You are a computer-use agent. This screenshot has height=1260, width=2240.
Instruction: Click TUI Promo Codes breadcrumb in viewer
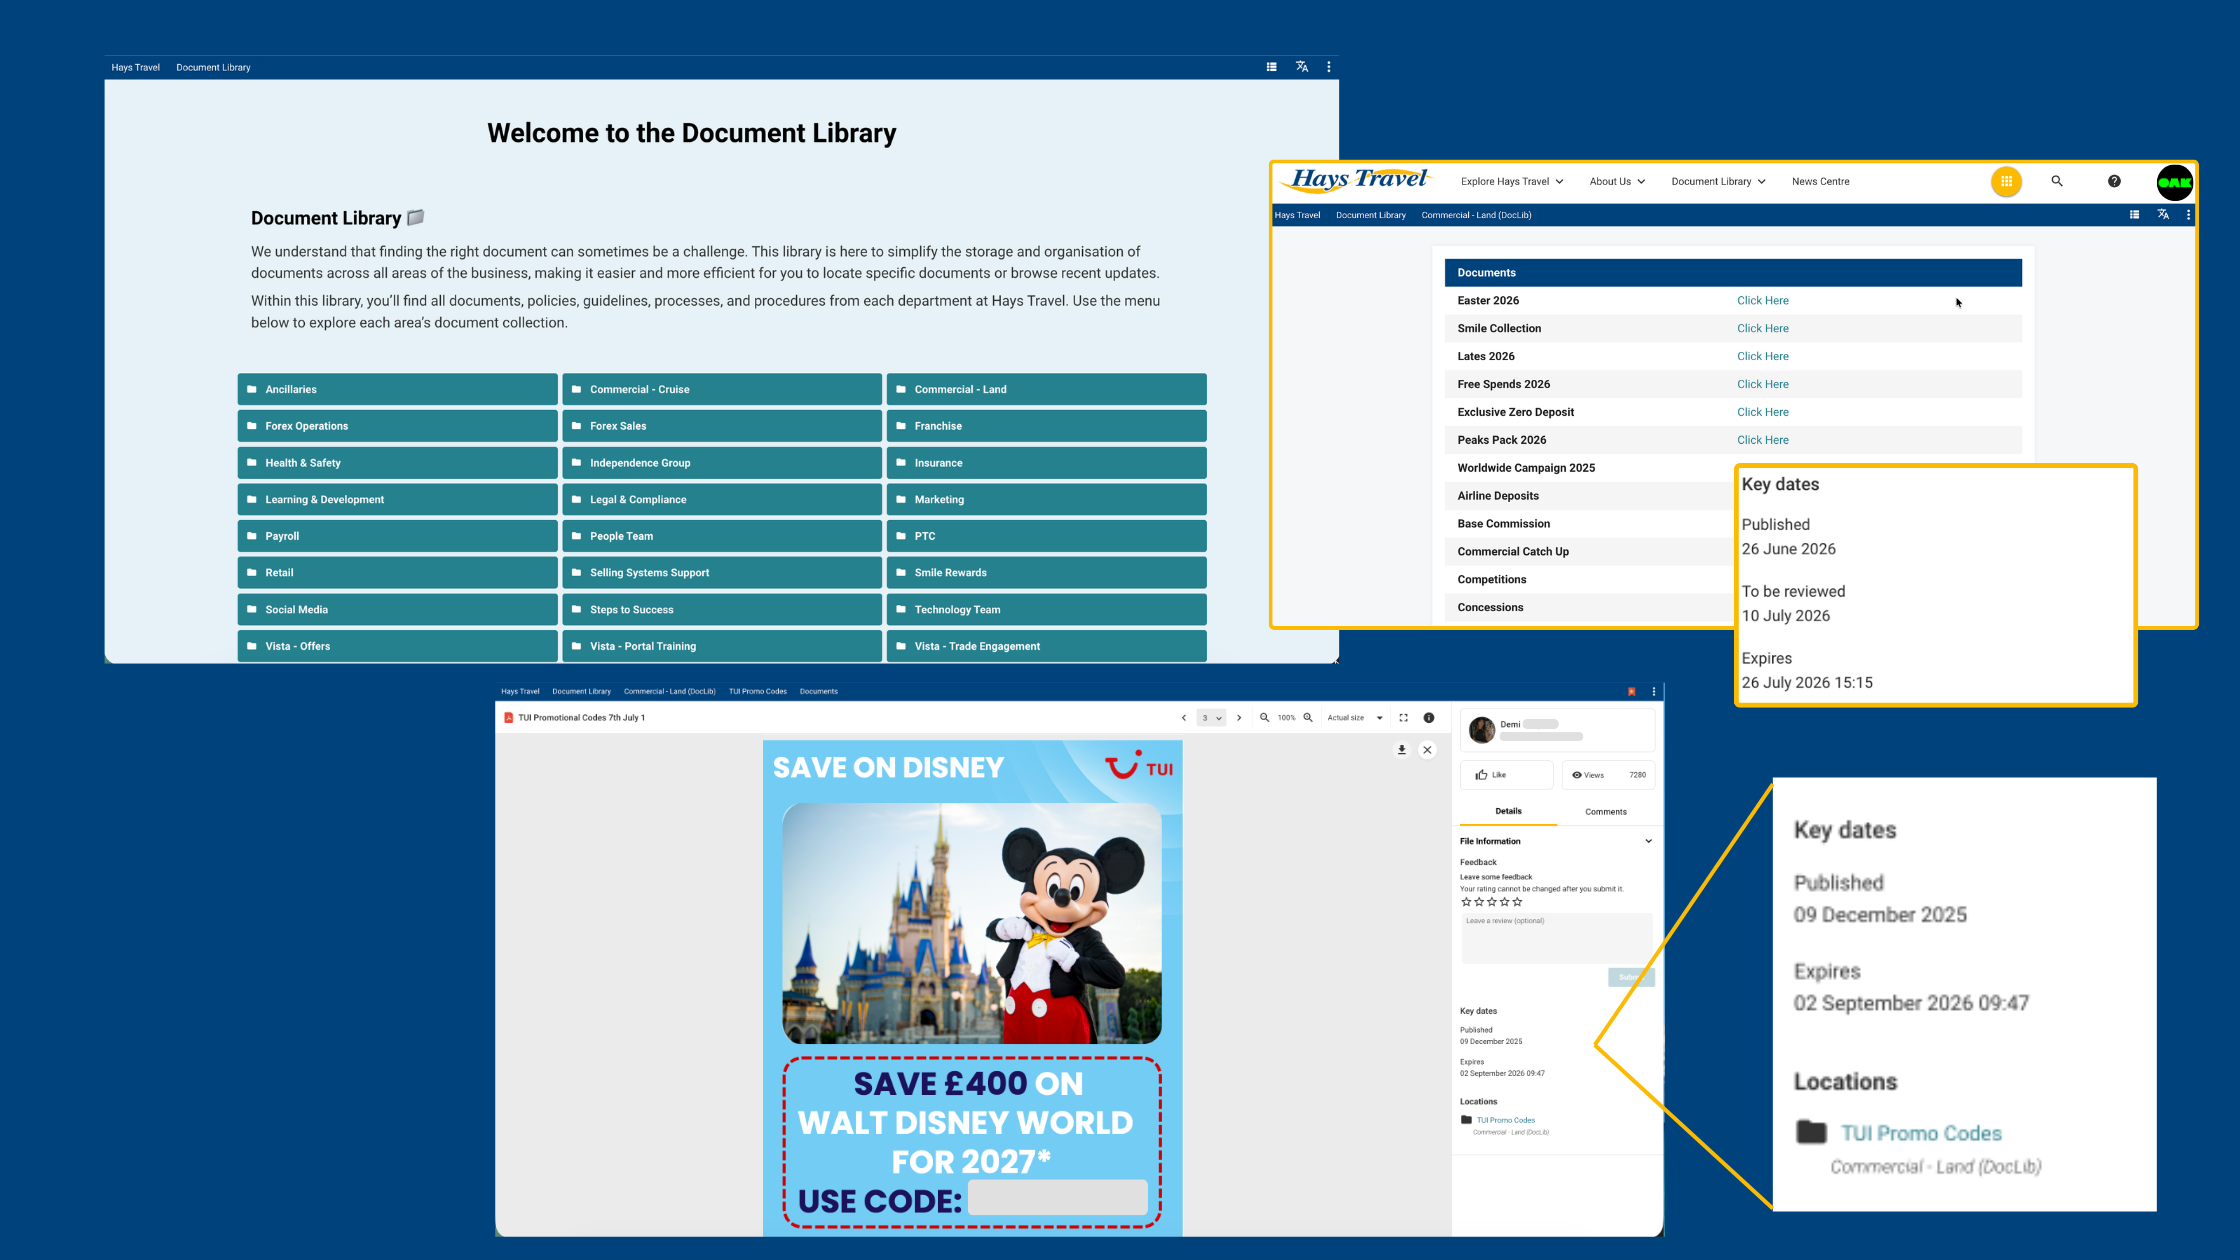pos(757,692)
